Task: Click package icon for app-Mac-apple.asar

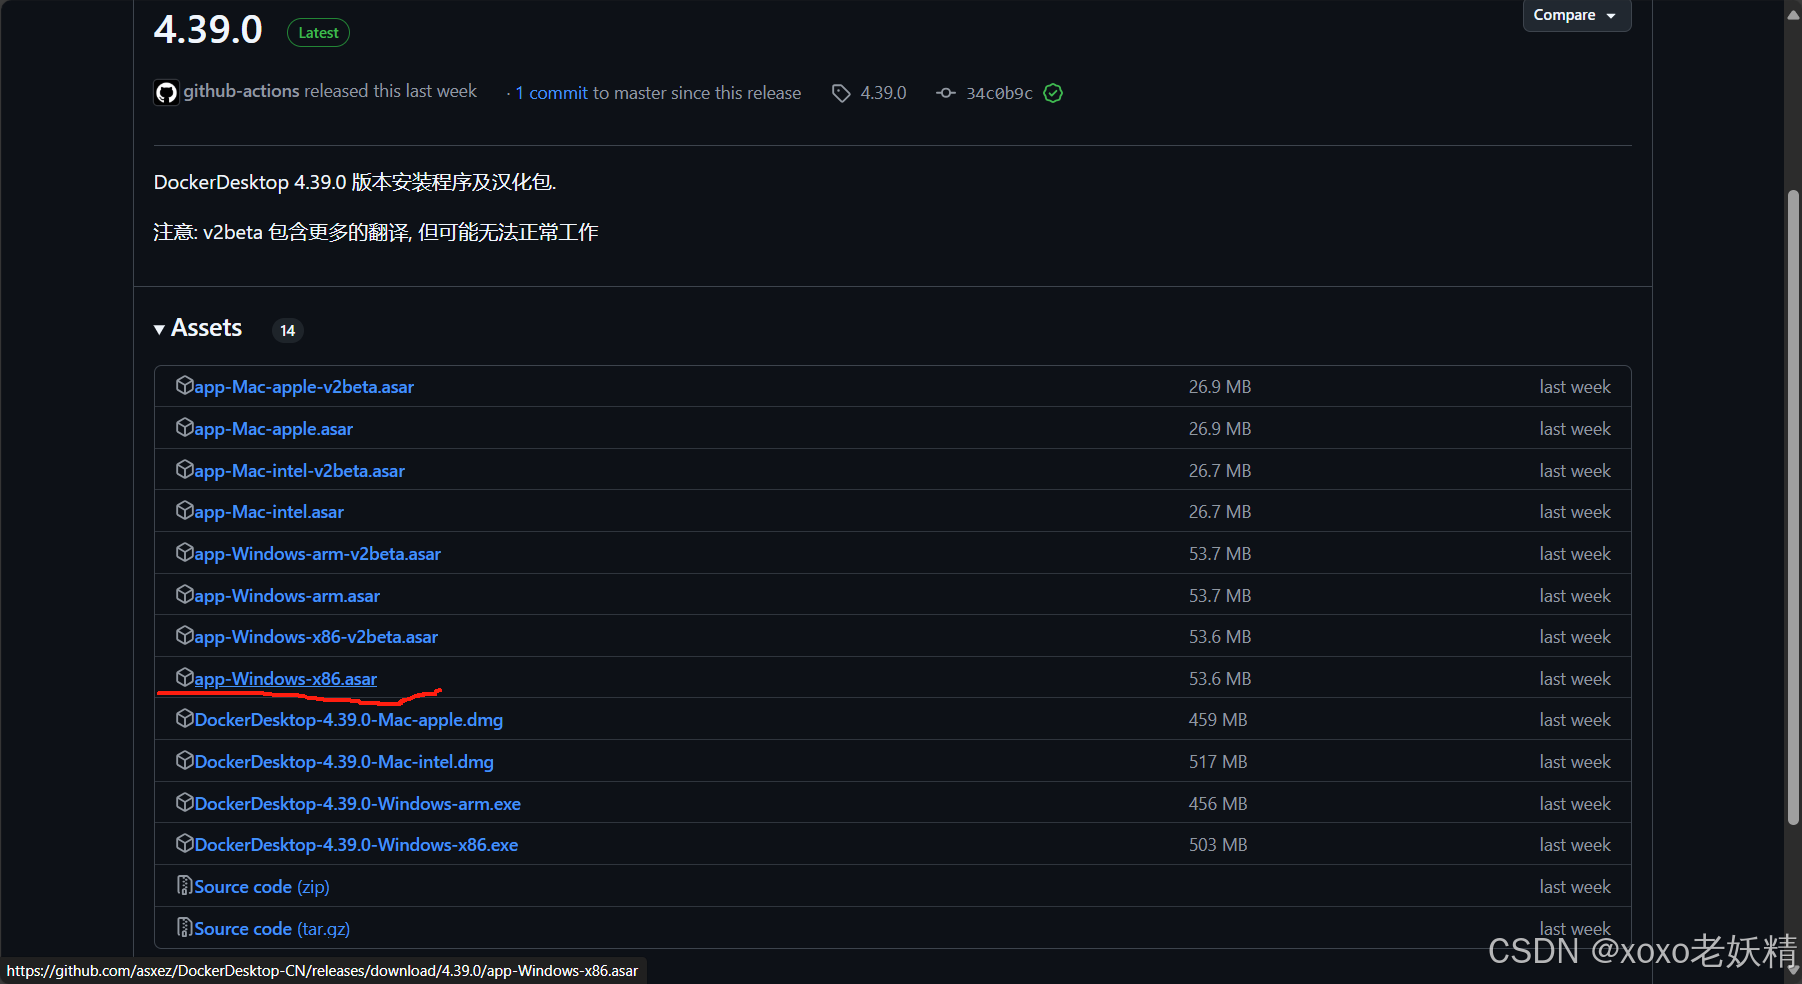Action: (184, 428)
